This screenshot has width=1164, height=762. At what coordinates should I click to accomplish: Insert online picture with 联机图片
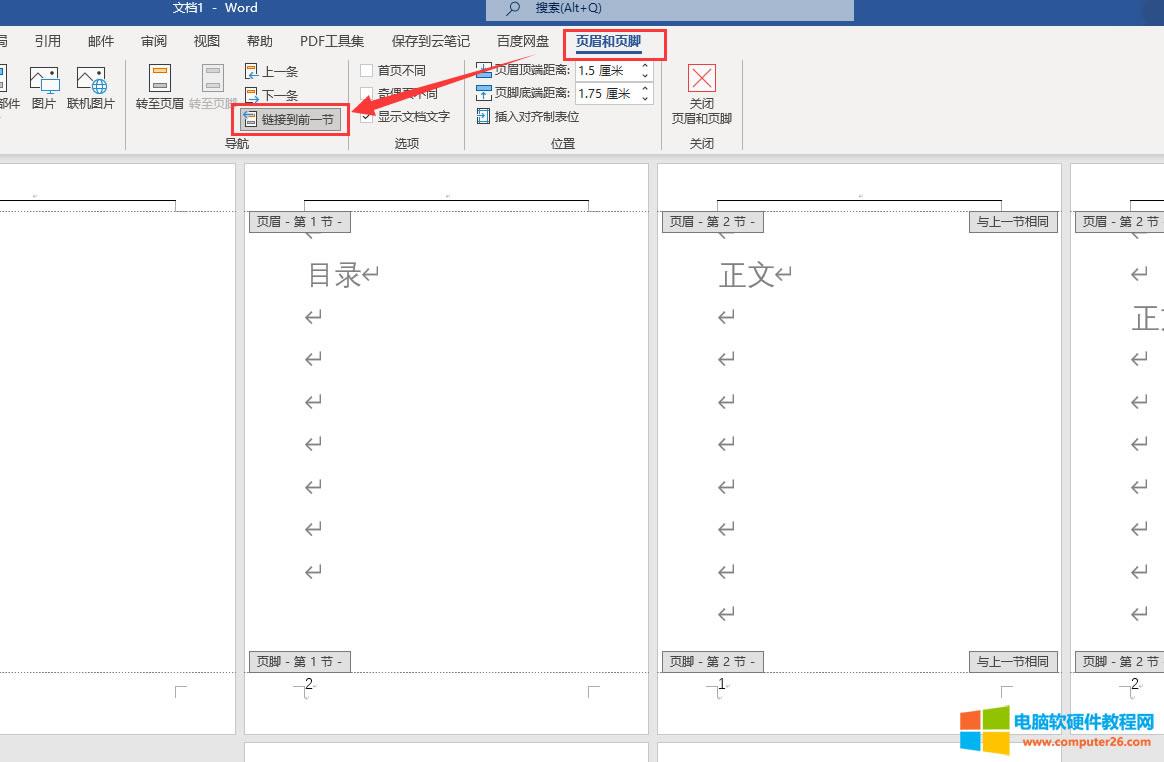click(91, 88)
